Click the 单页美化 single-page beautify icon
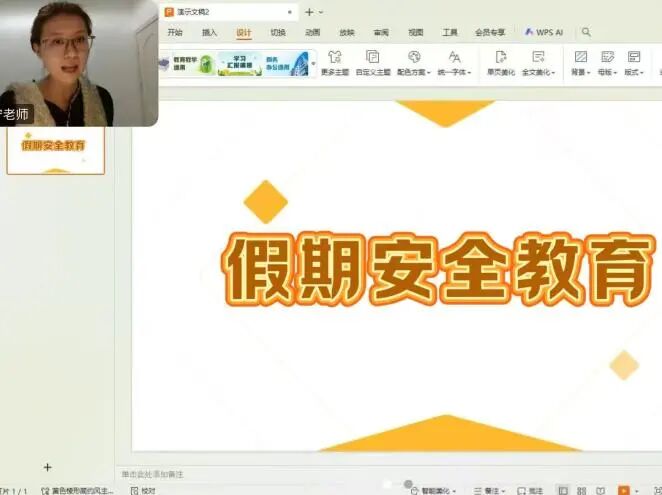 tap(500, 57)
